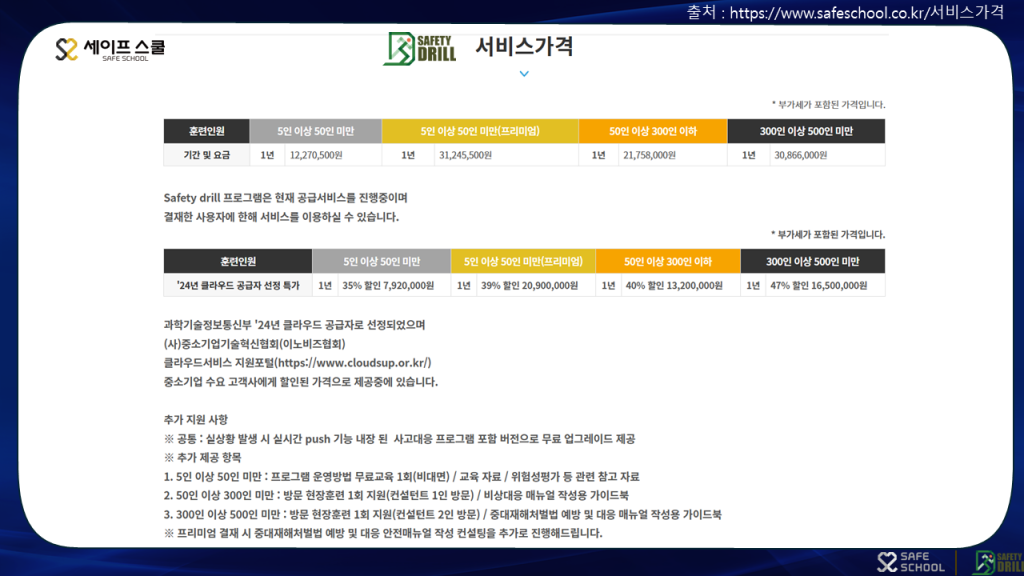Click the 21,758,000원 price cell

coord(673,155)
